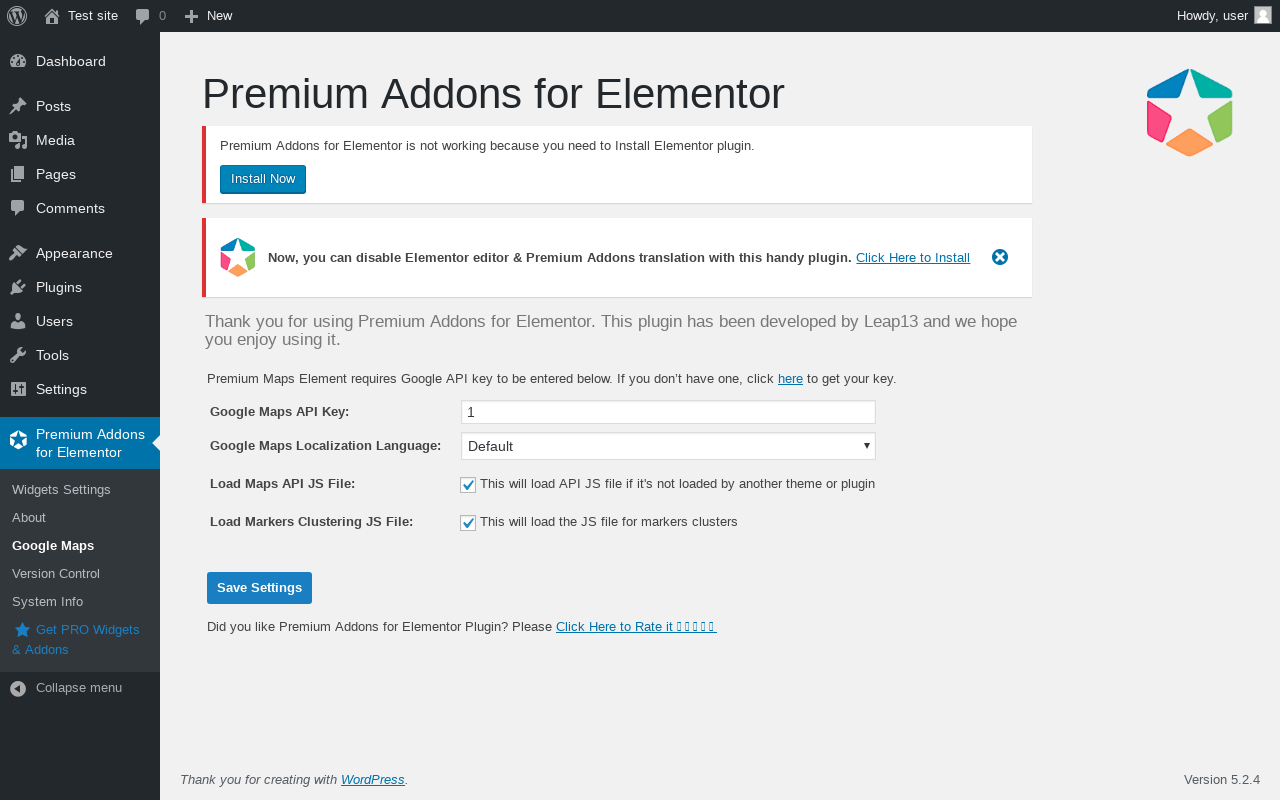The width and height of the screenshot is (1280, 800).
Task: Click the Tools wrench icon
Action: 18,355
